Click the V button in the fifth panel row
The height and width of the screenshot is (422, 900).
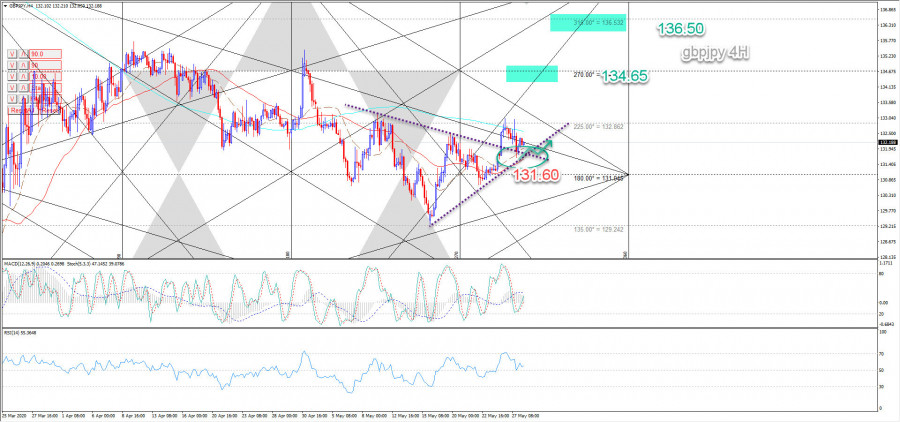pyautogui.click(x=12, y=98)
